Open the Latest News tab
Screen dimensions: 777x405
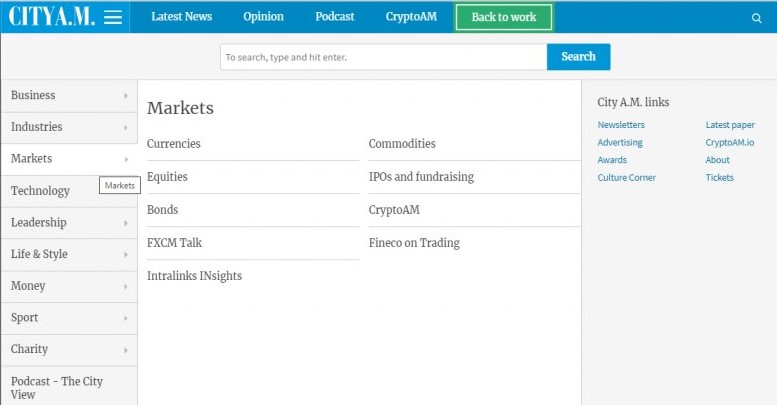pos(181,17)
